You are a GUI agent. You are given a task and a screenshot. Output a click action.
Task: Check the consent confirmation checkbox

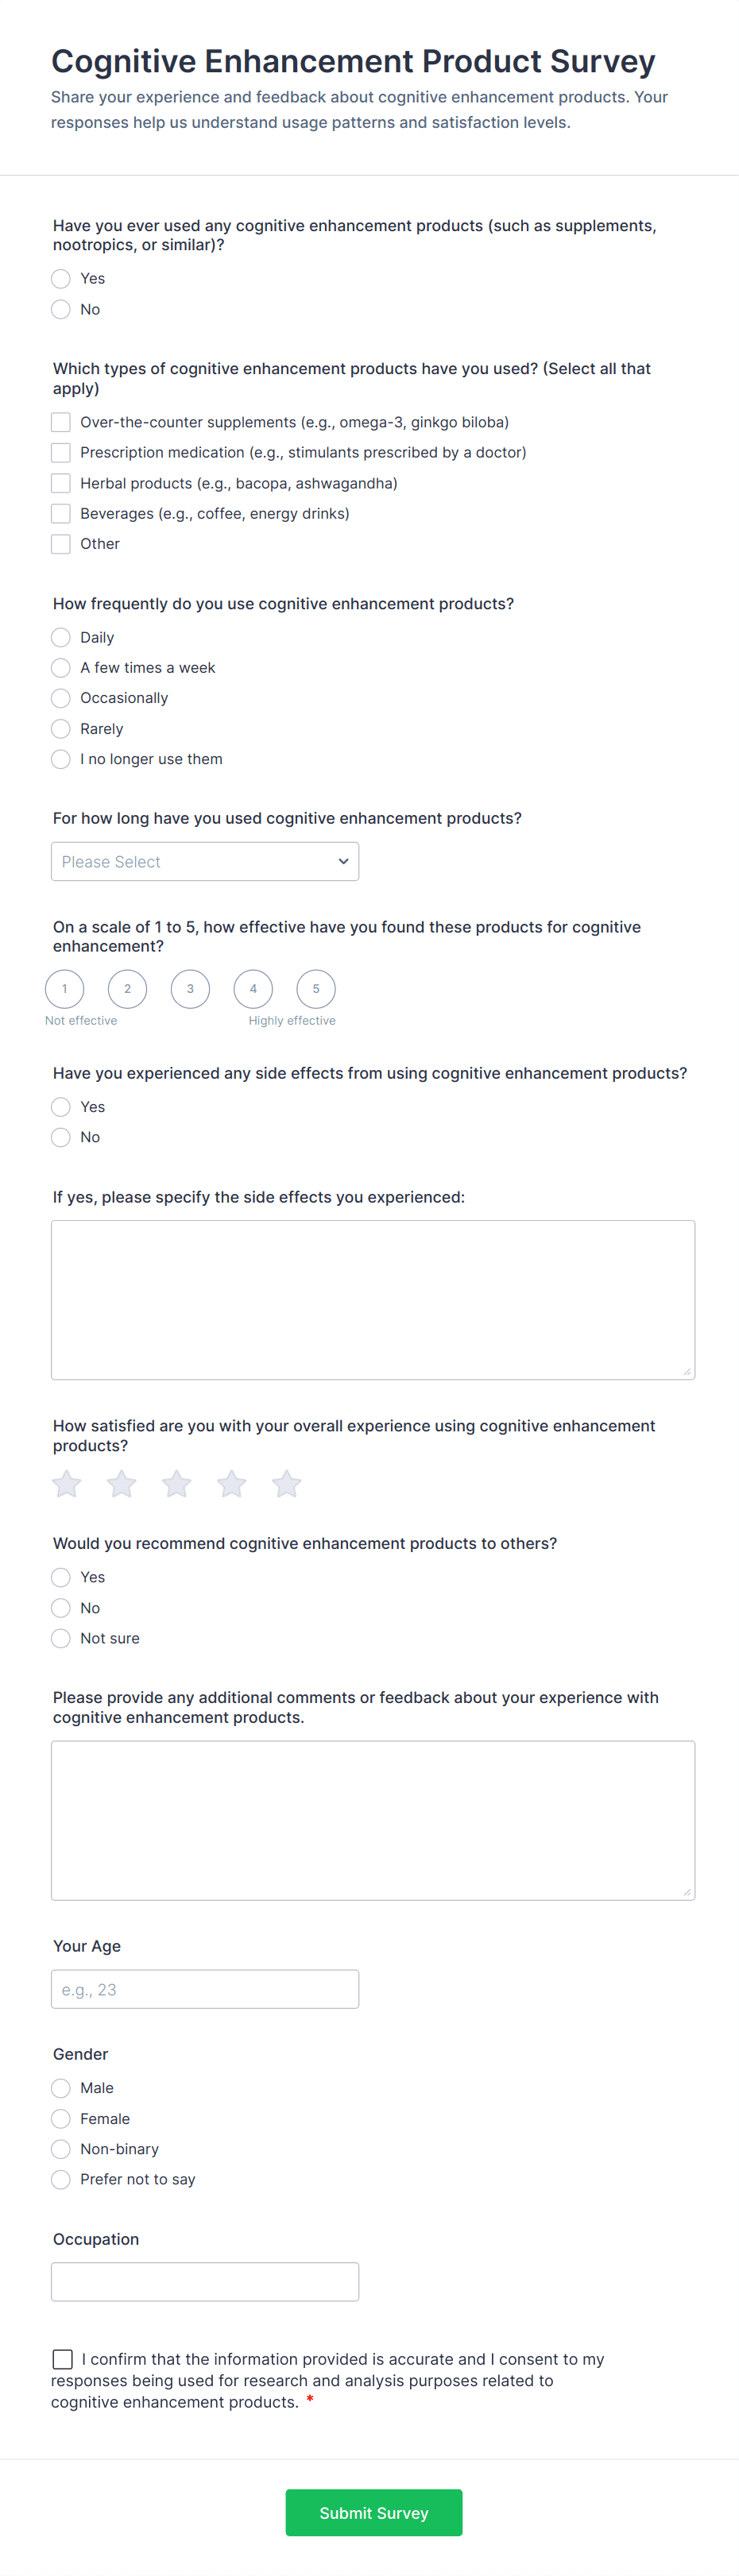(x=63, y=2359)
